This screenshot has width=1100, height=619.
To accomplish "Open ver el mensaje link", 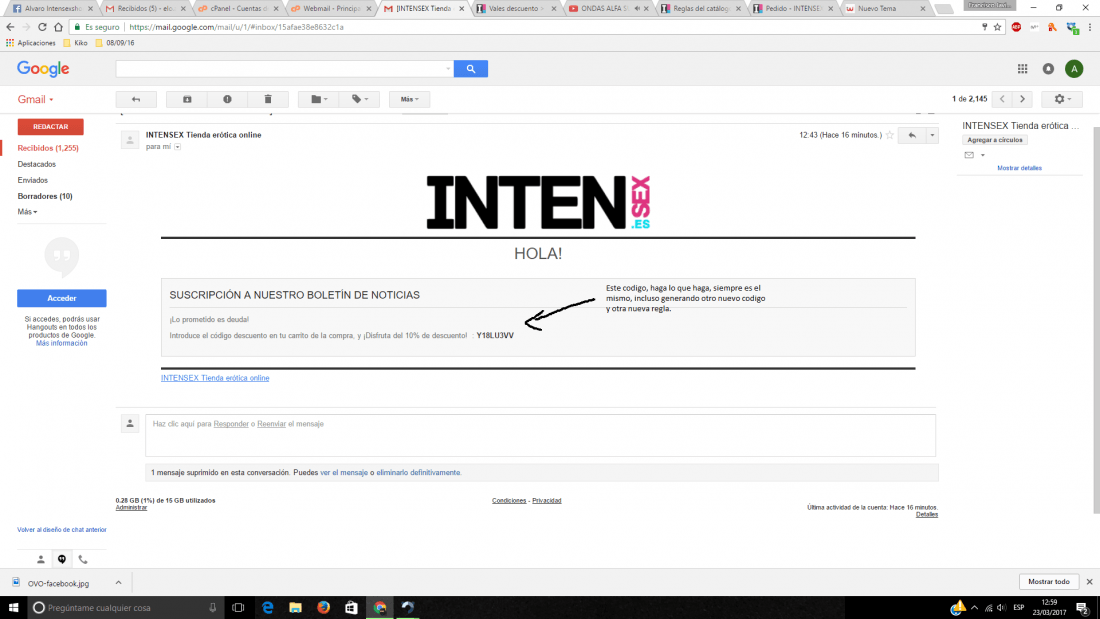I will [344, 473].
